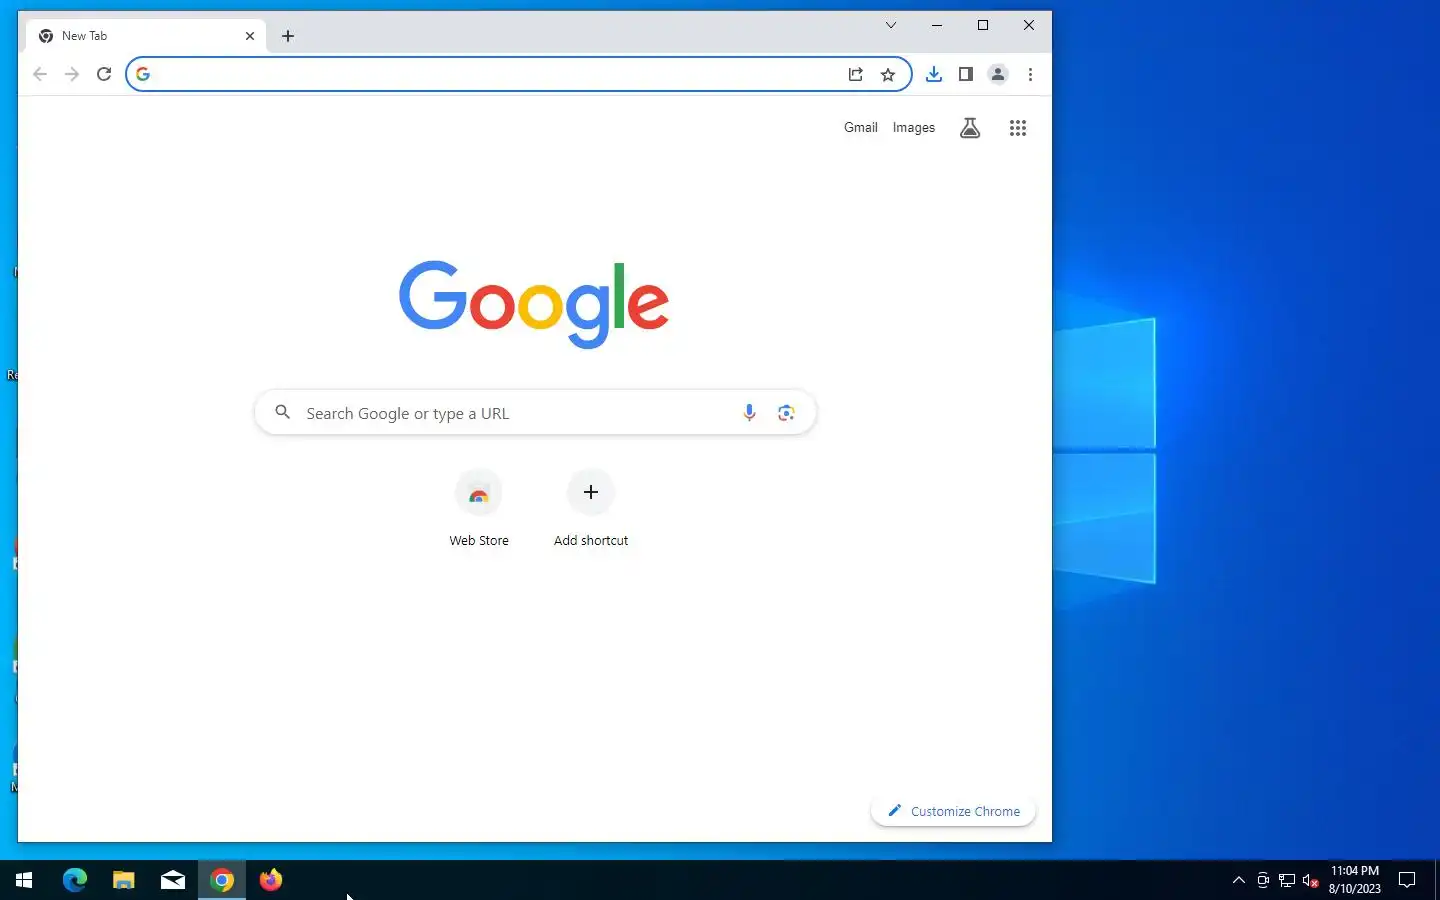Start voice search with microphone
The width and height of the screenshot is (1440, 900).
pos(749,413)
